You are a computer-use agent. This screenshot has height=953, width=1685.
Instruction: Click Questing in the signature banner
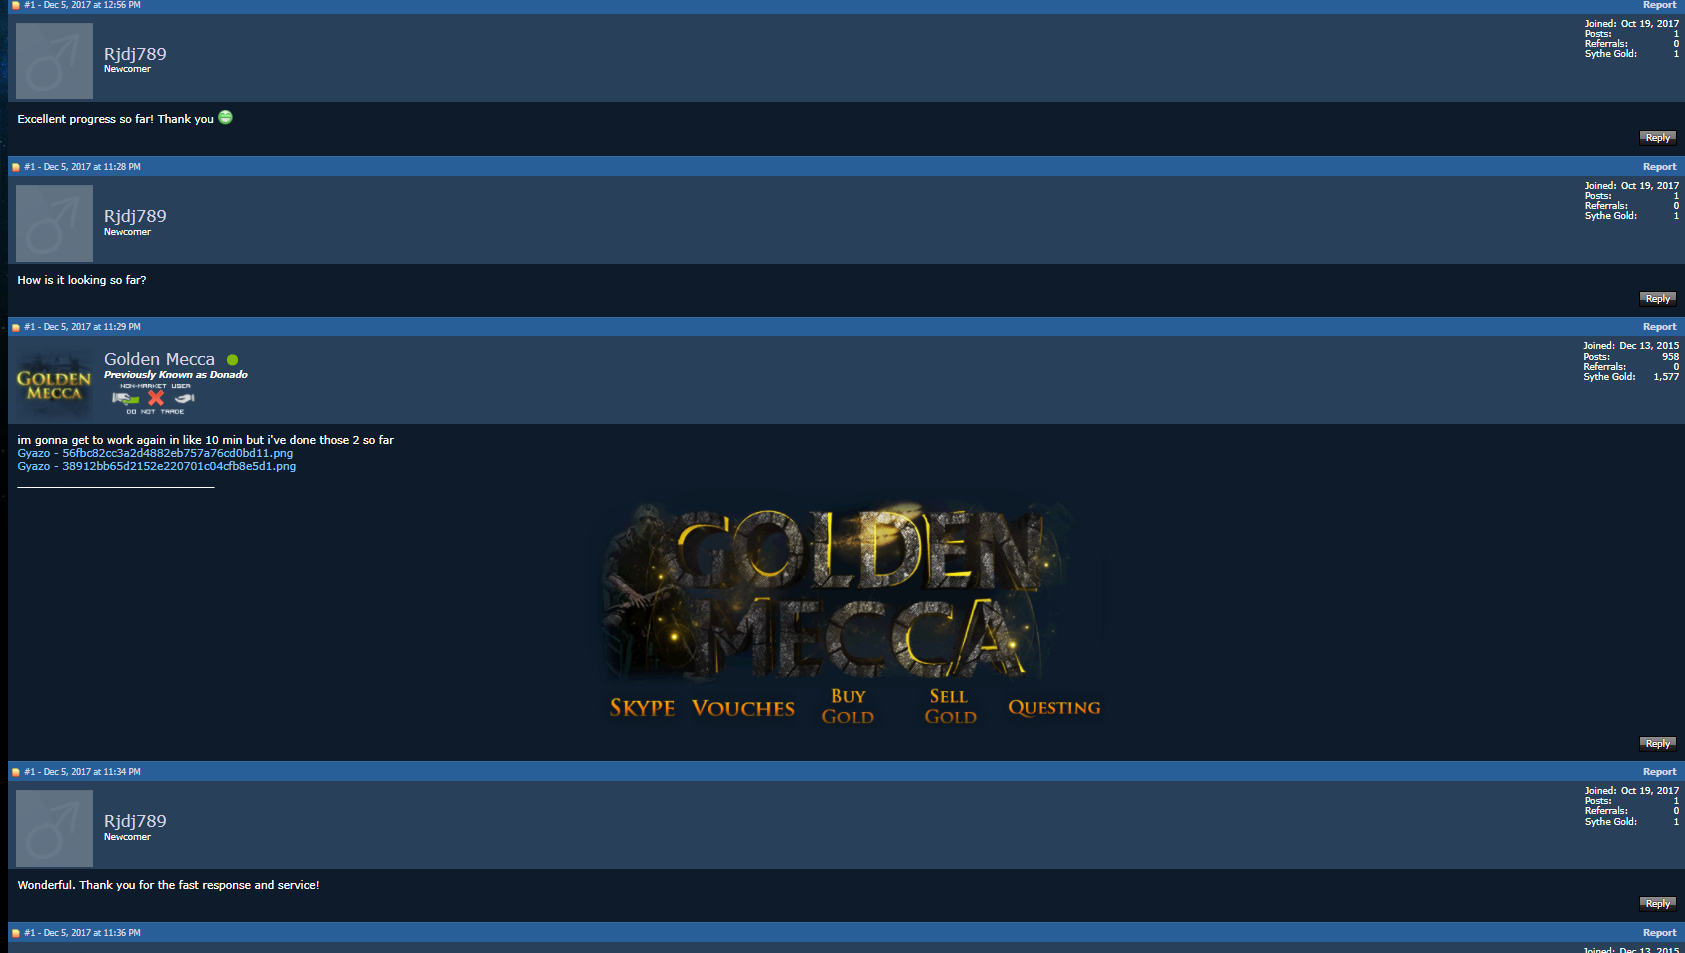click(x=1054, y=708)
